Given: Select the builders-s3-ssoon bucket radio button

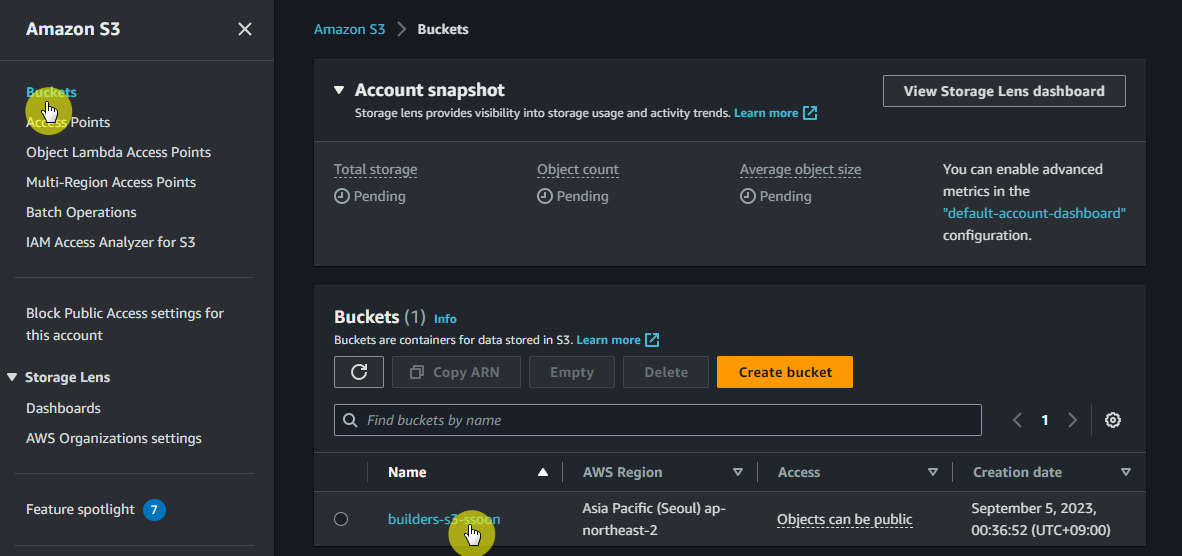Looking at the screenshot, I should (x=341, y=519).
